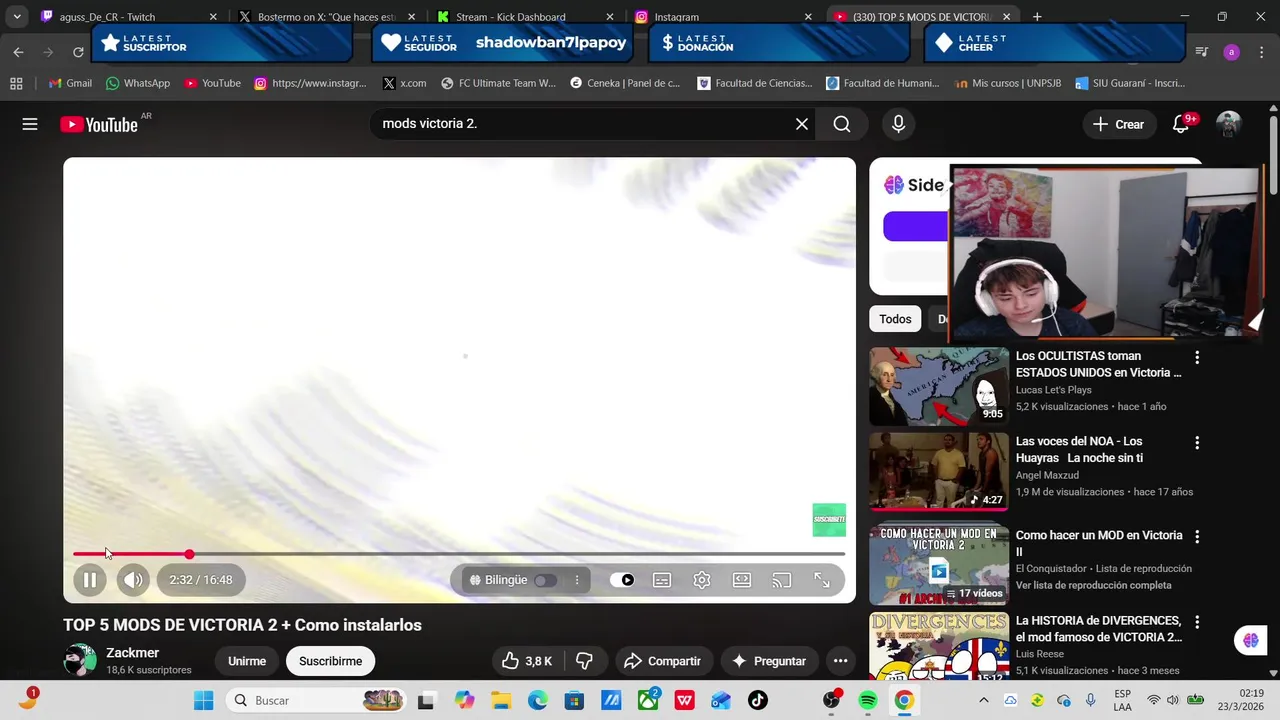
Task: Select the Todos filter chip
Action: [x=895, y=319]
